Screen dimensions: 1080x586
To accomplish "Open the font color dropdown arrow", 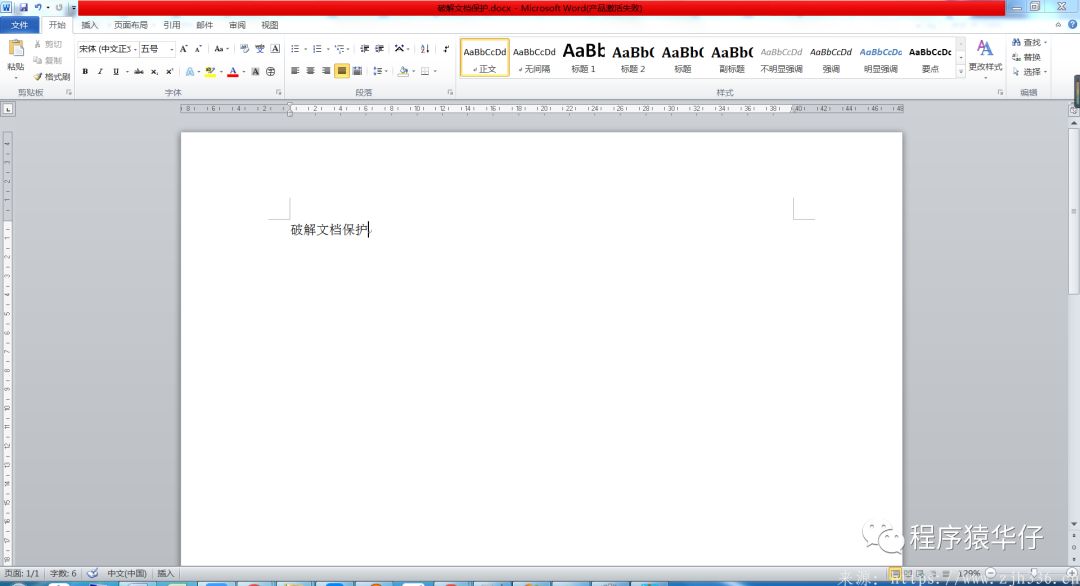I will (243, 71).
